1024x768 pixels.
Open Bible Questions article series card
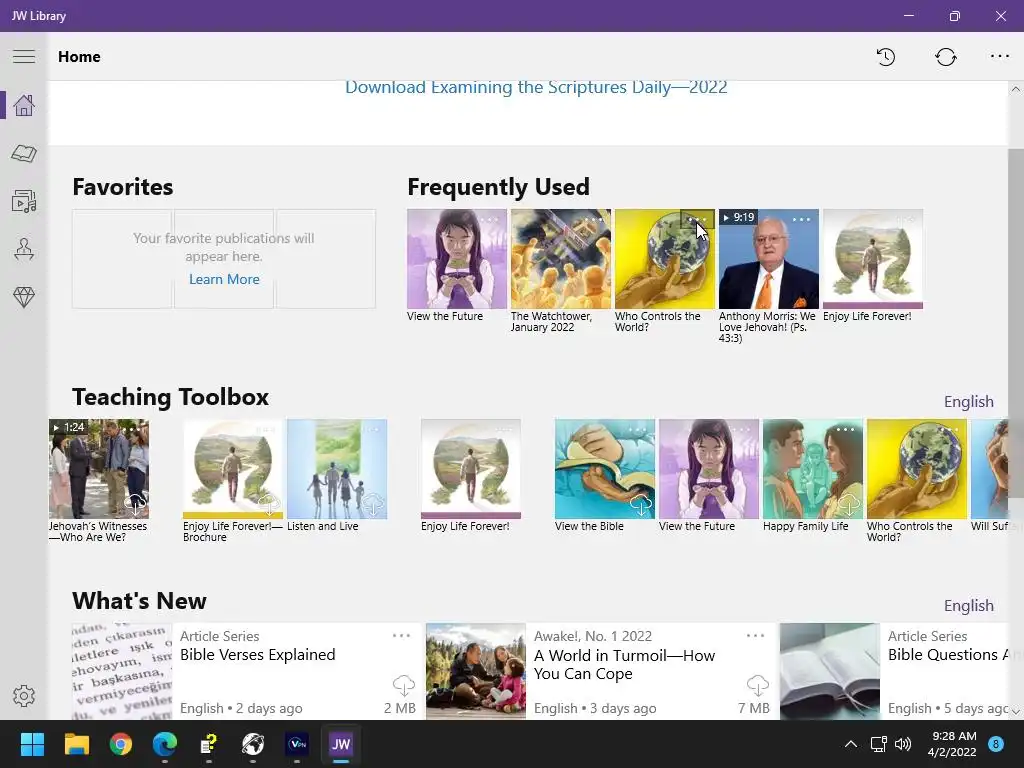pos(894,671)
